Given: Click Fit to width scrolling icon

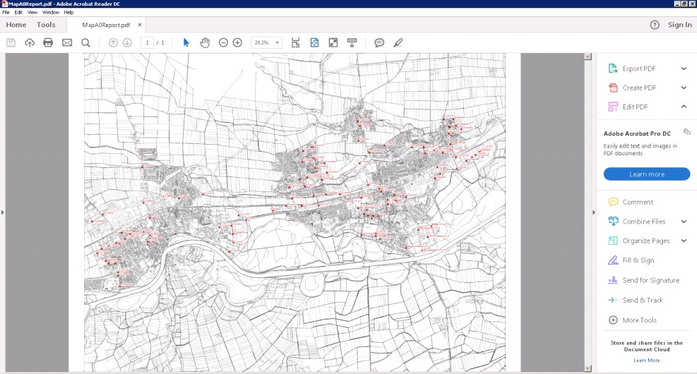Looking at the screenshot, I should (x=295, y=43).
